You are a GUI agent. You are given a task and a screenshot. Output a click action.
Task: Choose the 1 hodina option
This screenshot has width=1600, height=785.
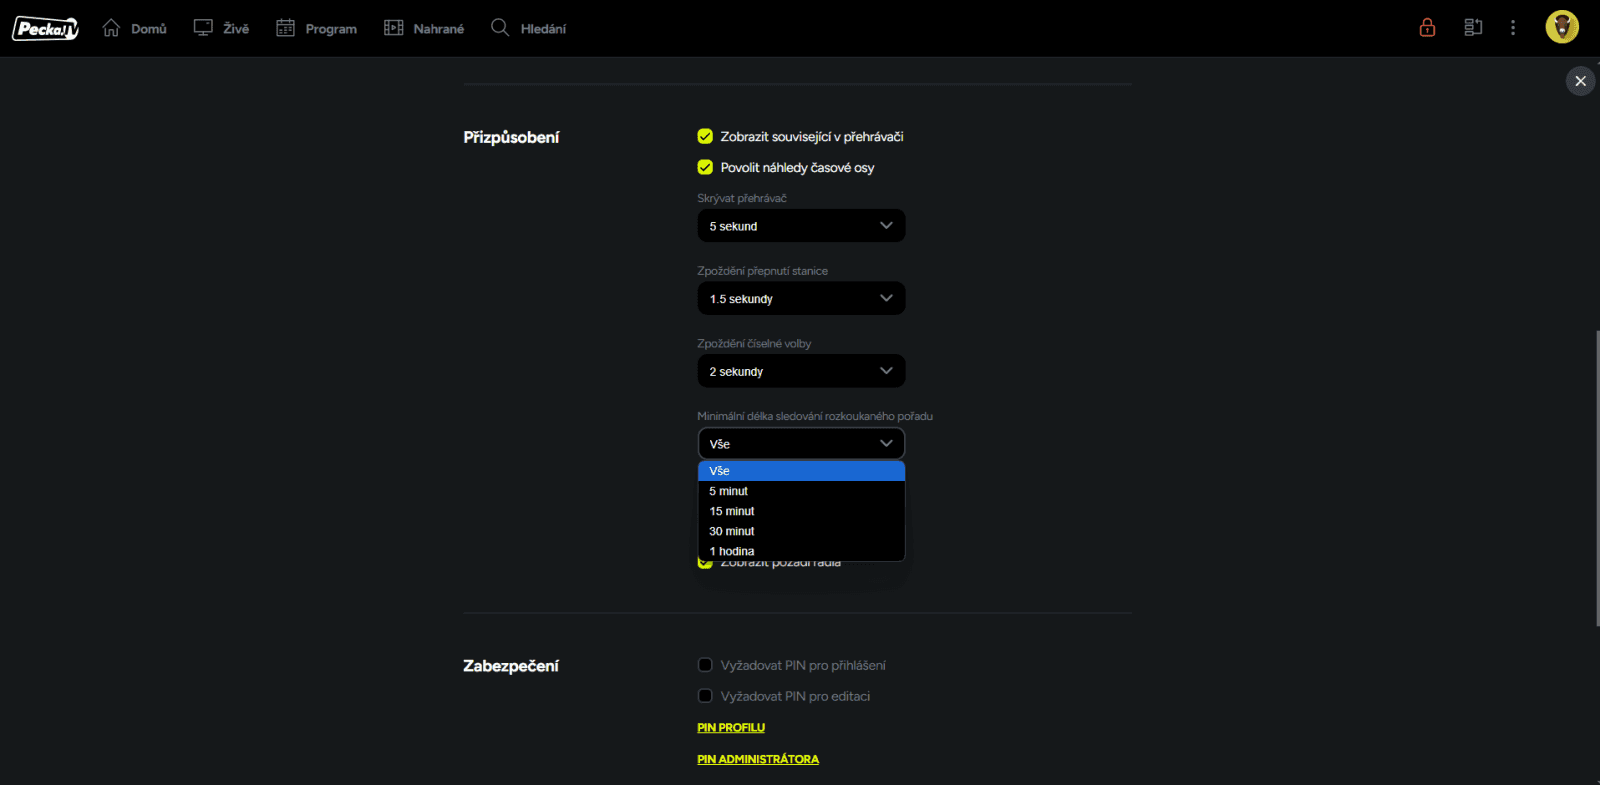coord(801,551)
